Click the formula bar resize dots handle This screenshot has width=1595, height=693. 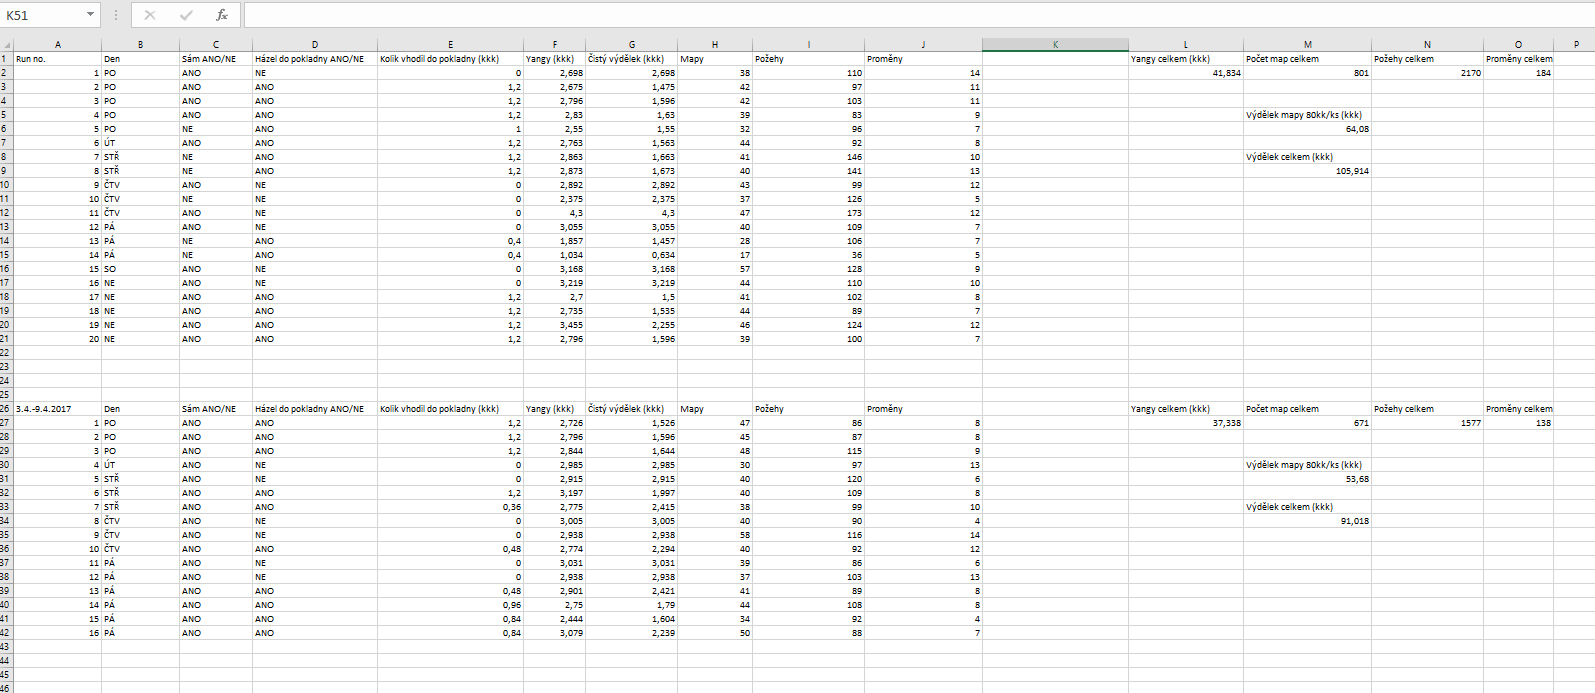[x=116, y=15]
